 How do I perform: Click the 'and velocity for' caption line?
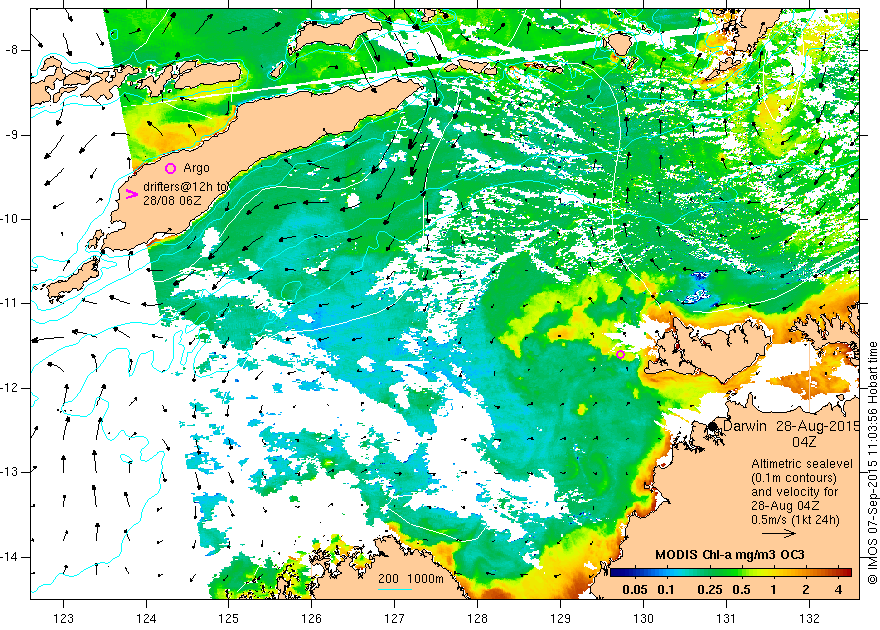pyautogui.click(x=795, y=492)
